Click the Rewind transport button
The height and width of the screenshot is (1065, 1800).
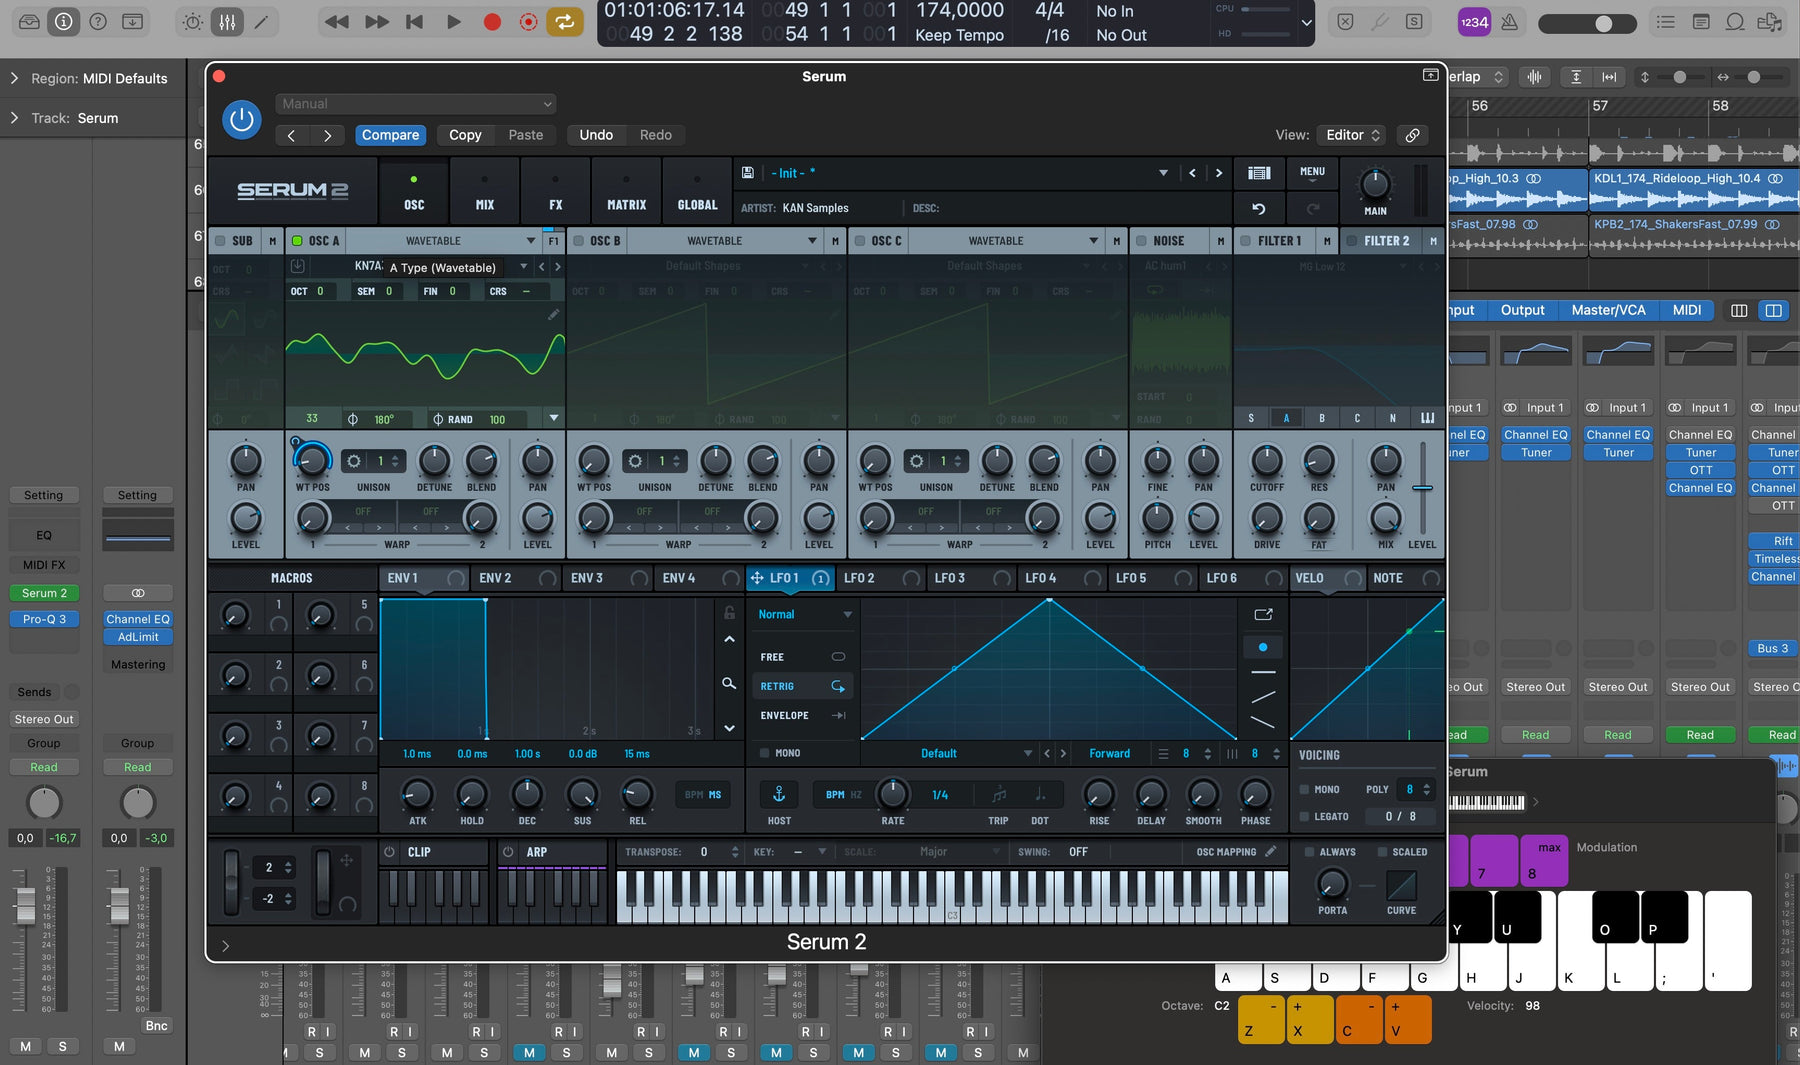tap(337, 21)
